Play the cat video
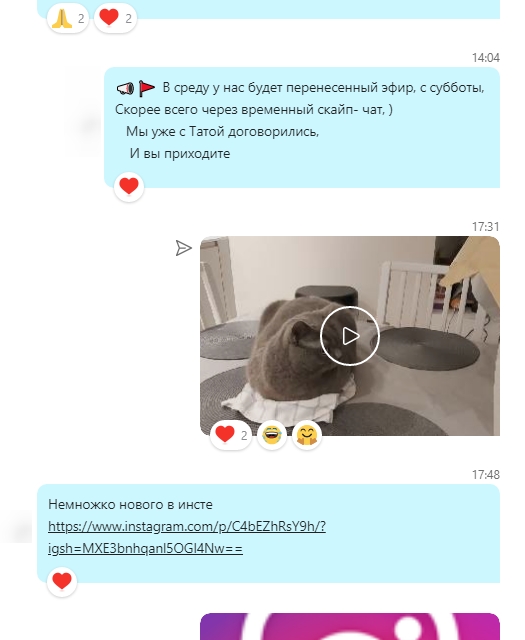525x640 pixels. pos(350,336)
